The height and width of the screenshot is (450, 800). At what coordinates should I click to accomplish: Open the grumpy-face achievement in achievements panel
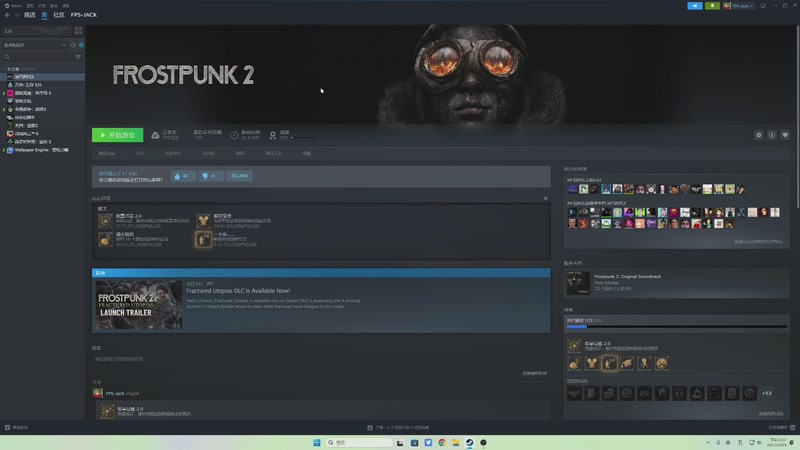point(662,363)
